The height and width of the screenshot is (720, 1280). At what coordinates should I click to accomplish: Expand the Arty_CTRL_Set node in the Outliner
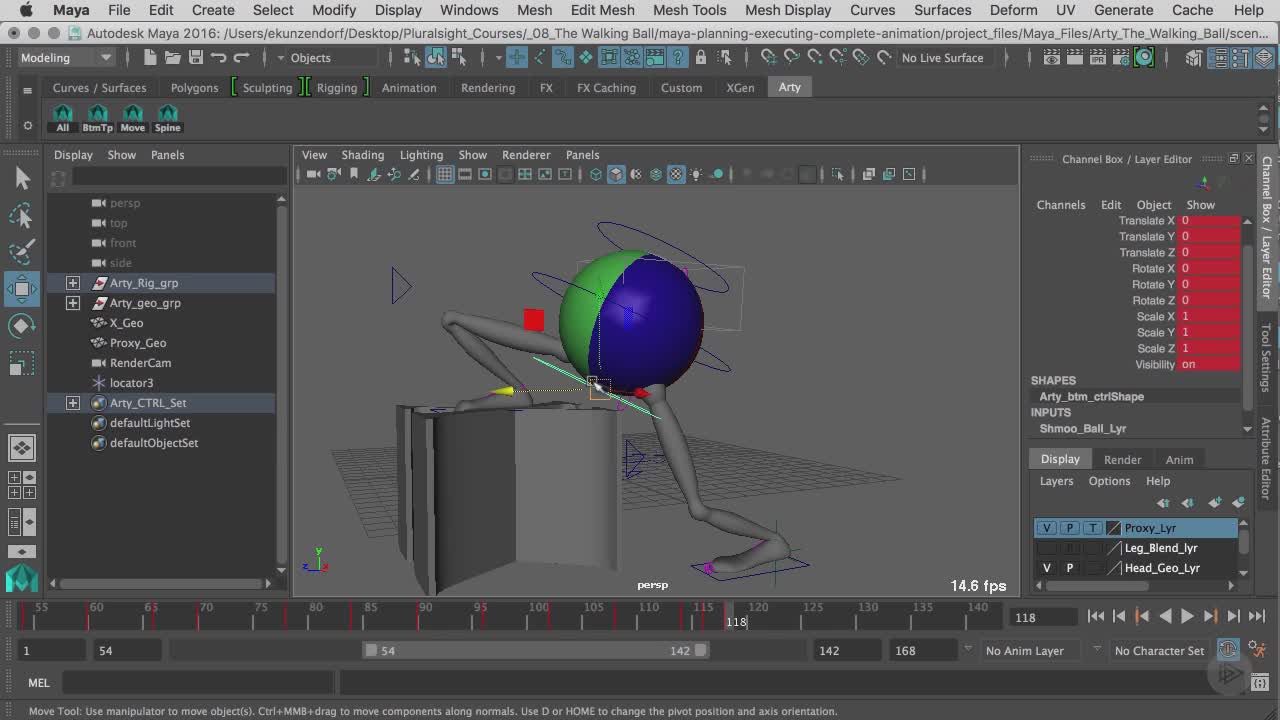coord(73,403)
